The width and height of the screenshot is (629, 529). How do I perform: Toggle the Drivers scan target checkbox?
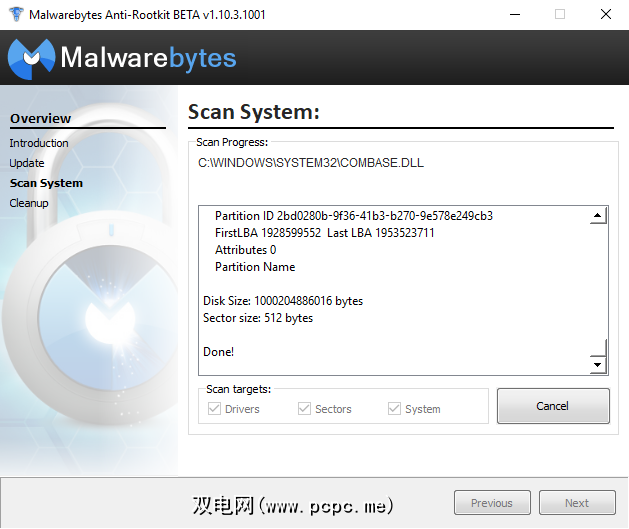(x=215, y=409)
